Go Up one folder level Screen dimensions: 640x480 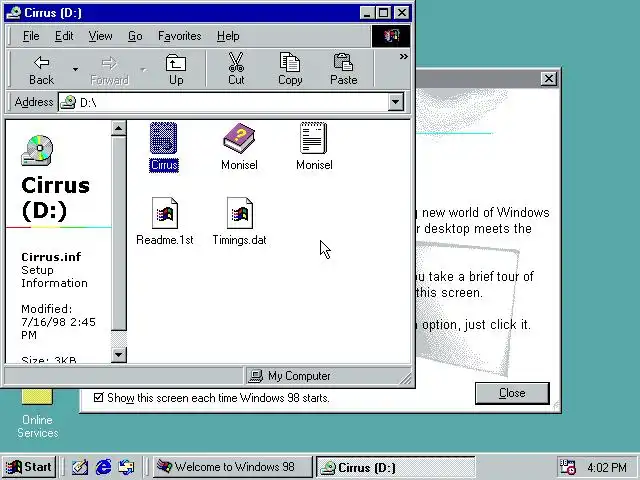click(x=176, y=69)
